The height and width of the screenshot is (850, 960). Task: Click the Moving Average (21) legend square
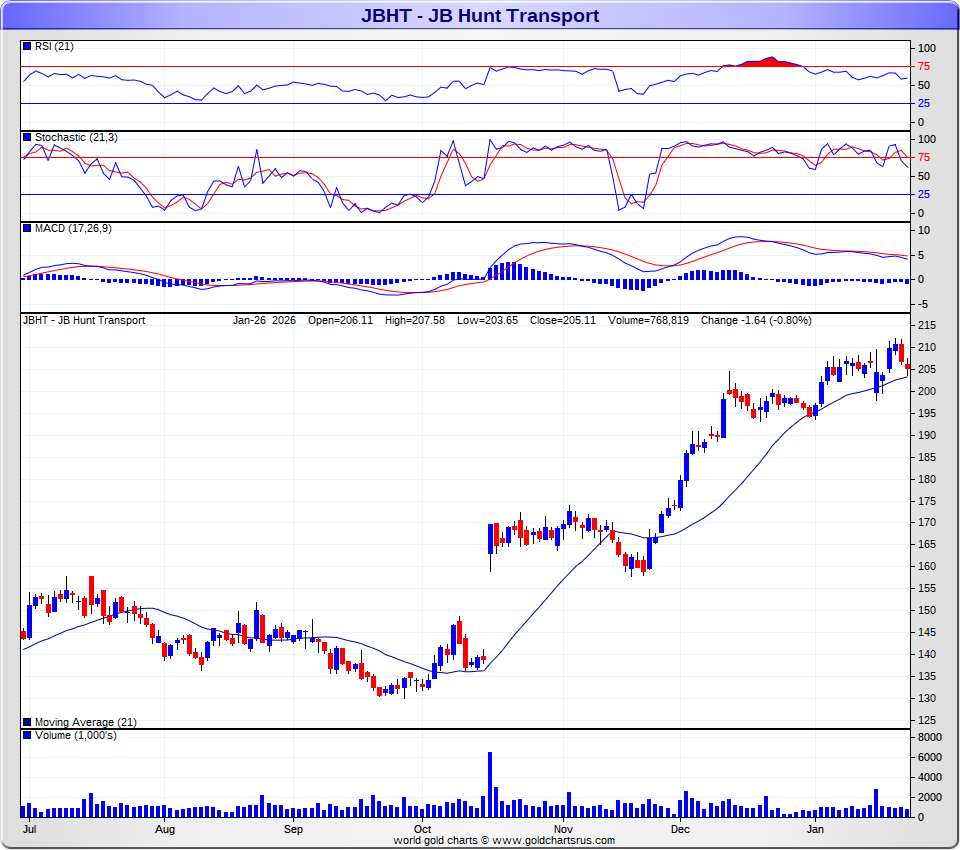(27, 722)
